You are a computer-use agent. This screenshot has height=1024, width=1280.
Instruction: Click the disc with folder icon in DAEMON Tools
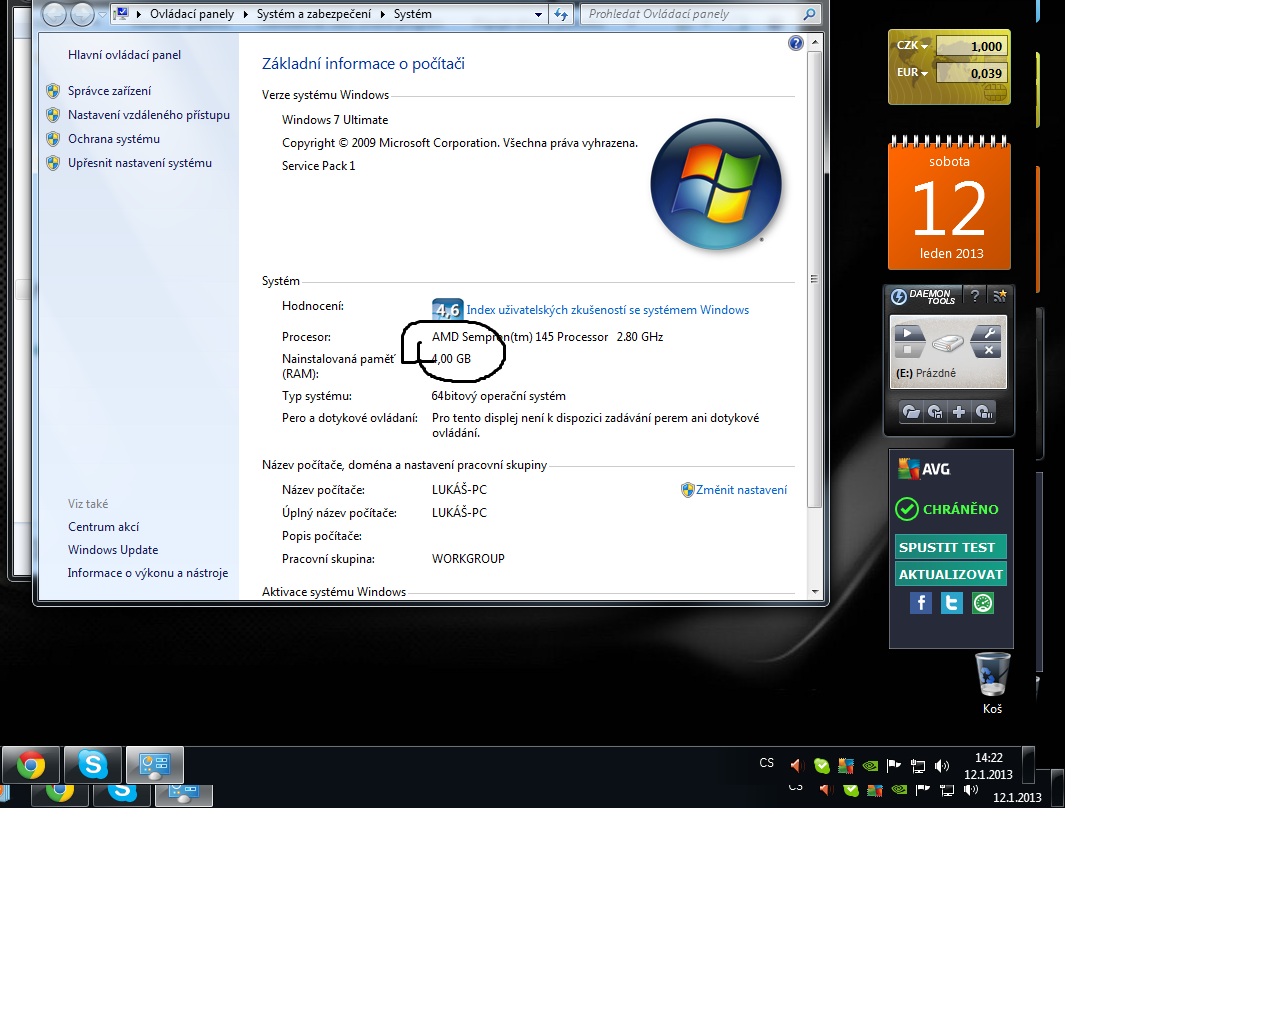click(x=911, y=412)
